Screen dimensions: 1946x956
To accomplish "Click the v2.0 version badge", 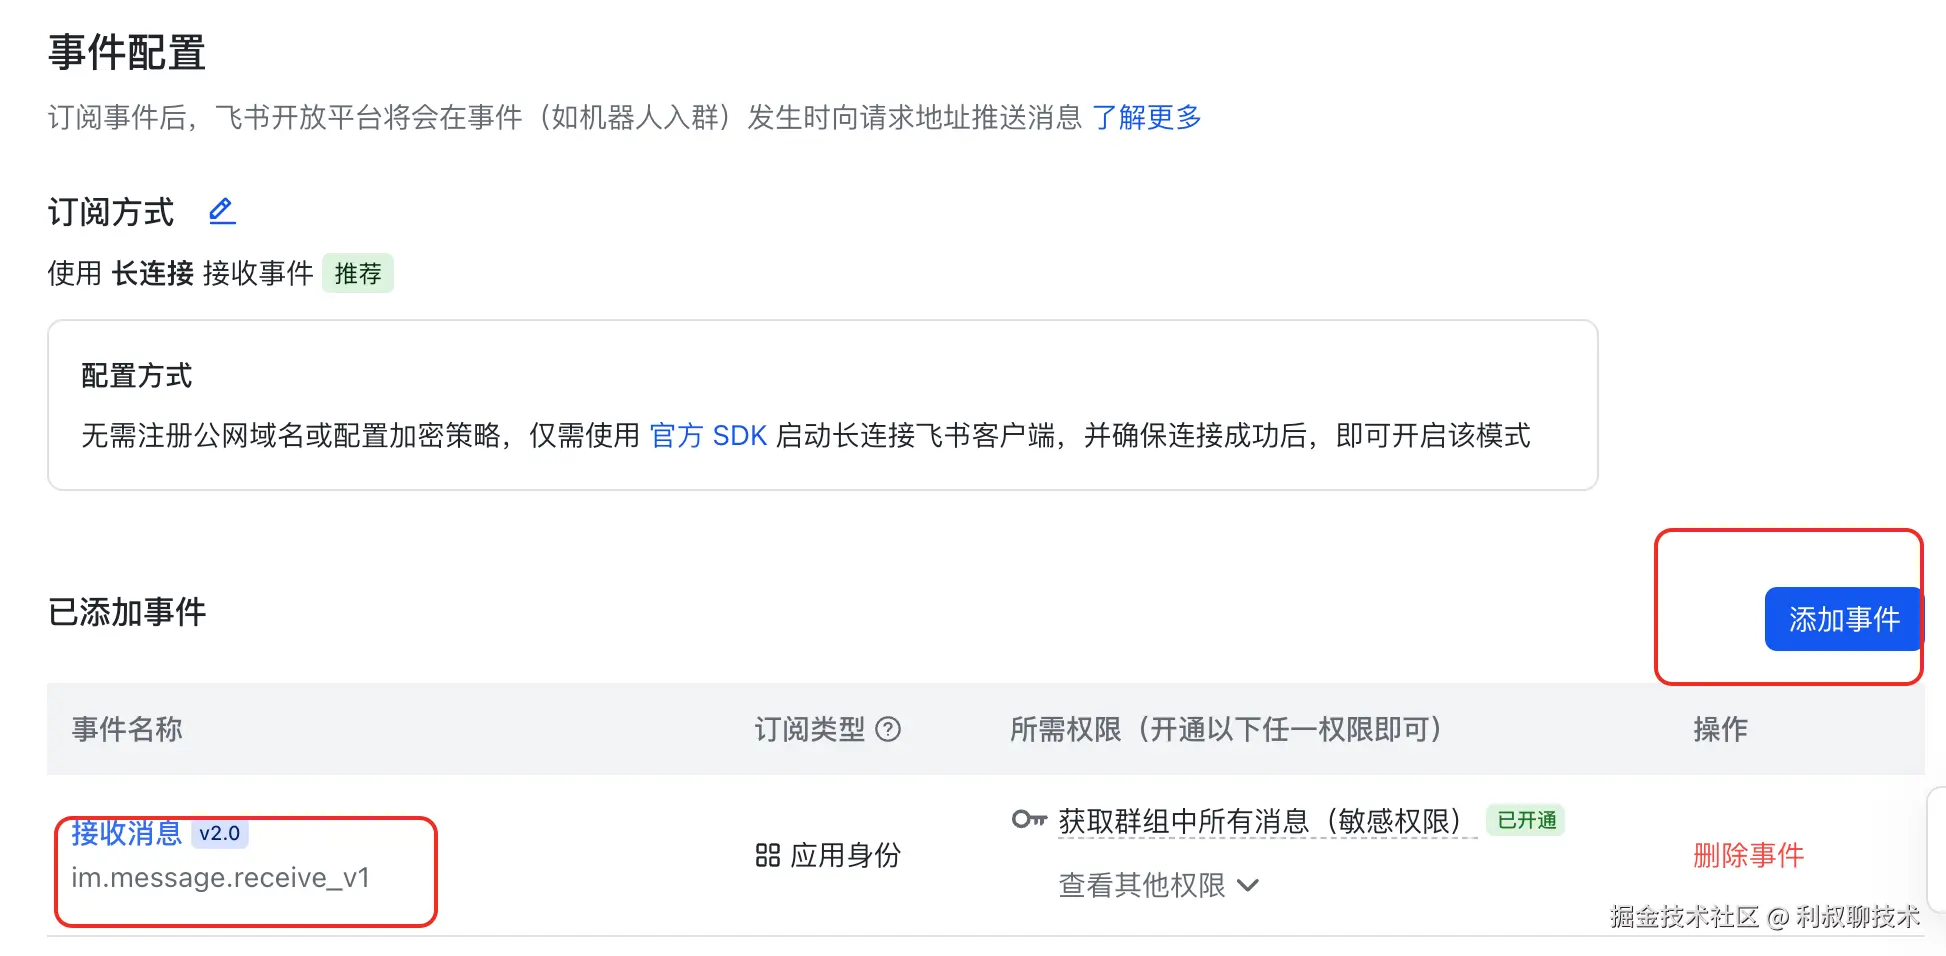I will (219, 833).
